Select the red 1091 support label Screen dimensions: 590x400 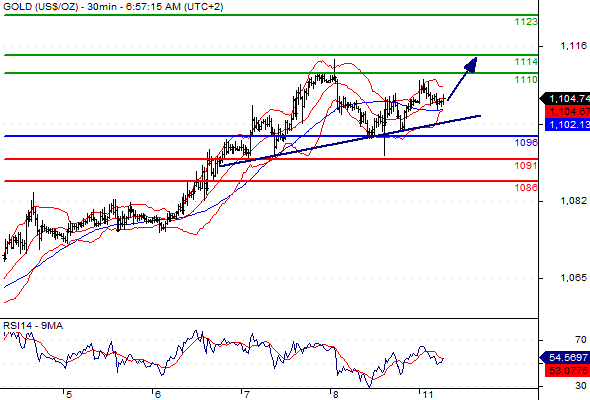[x=526, y=165]
